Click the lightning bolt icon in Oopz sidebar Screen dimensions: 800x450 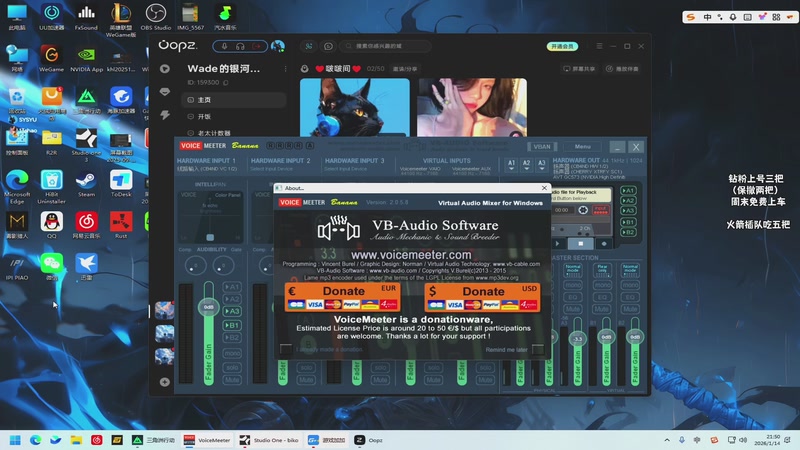165,115
